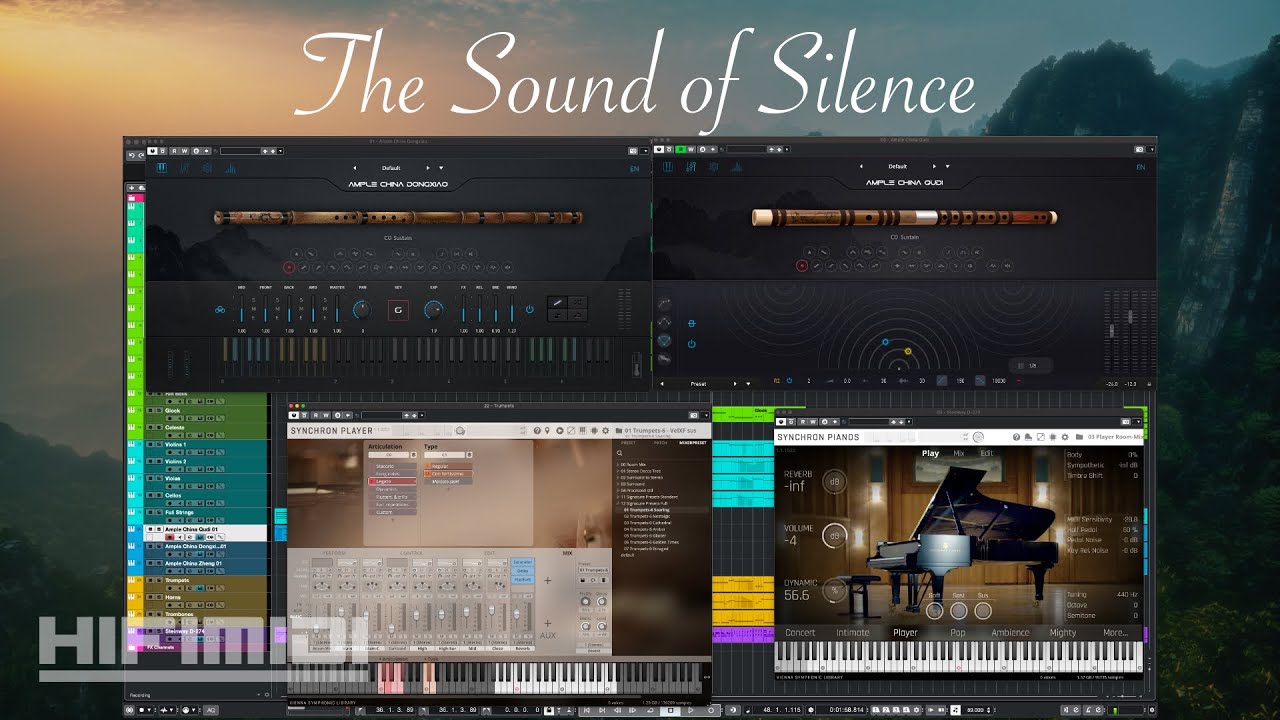This screenshot has height=720, width=1280.
Task: Open the settings gear icon in the Qudi plugin
Action: tap(714, 167)
